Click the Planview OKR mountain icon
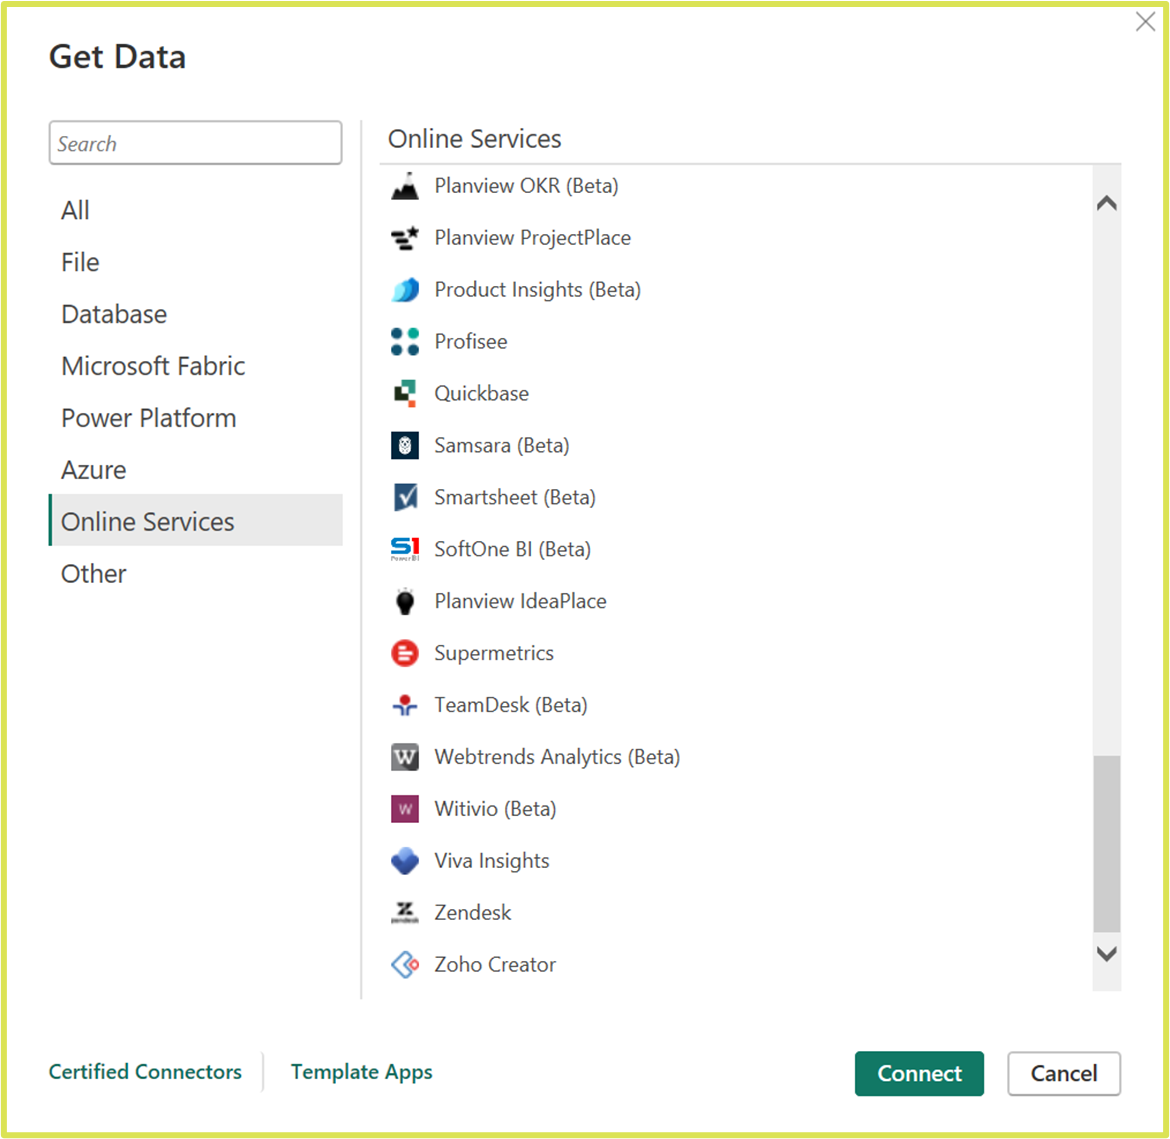1170x1139 pixels. (x=404, y=186)
